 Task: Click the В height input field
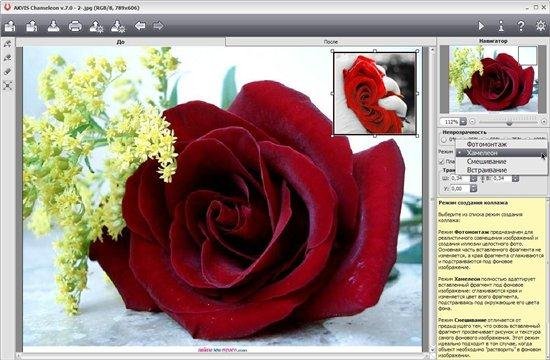tap(501, 179)
